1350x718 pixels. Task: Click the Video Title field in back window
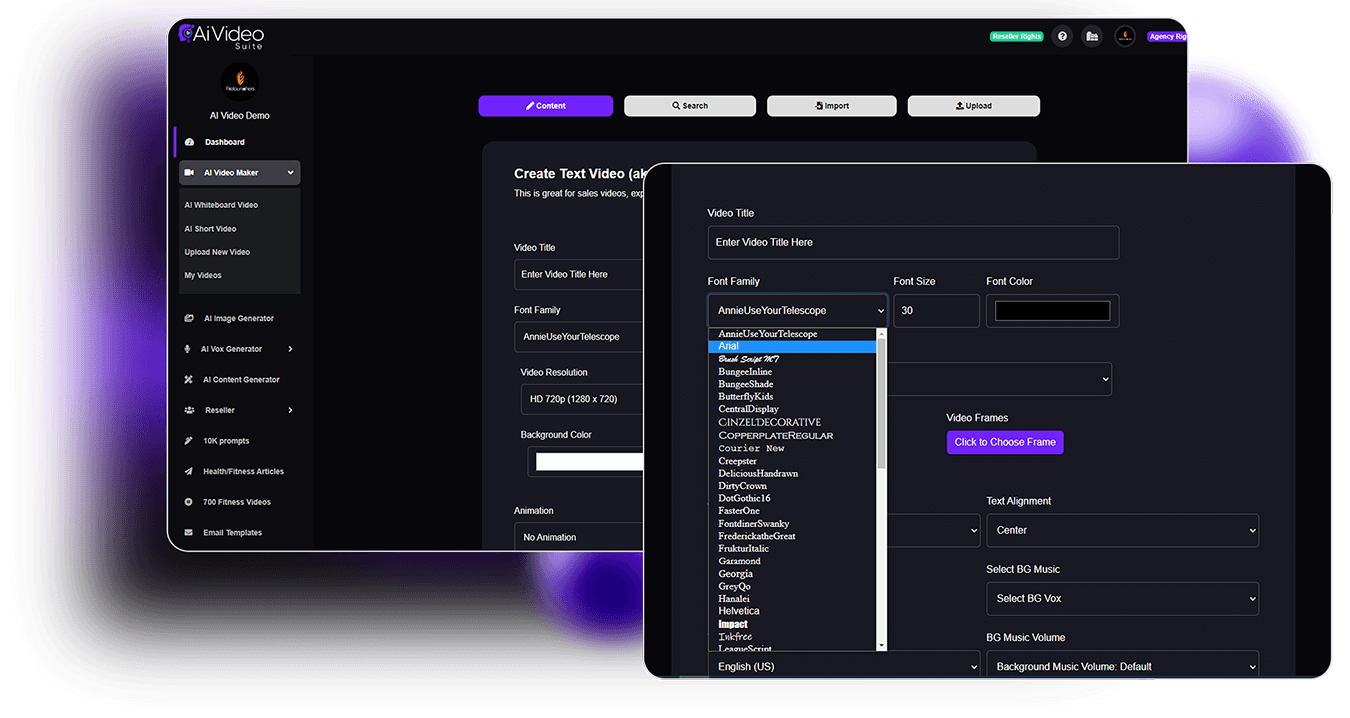tap(579, 274)
